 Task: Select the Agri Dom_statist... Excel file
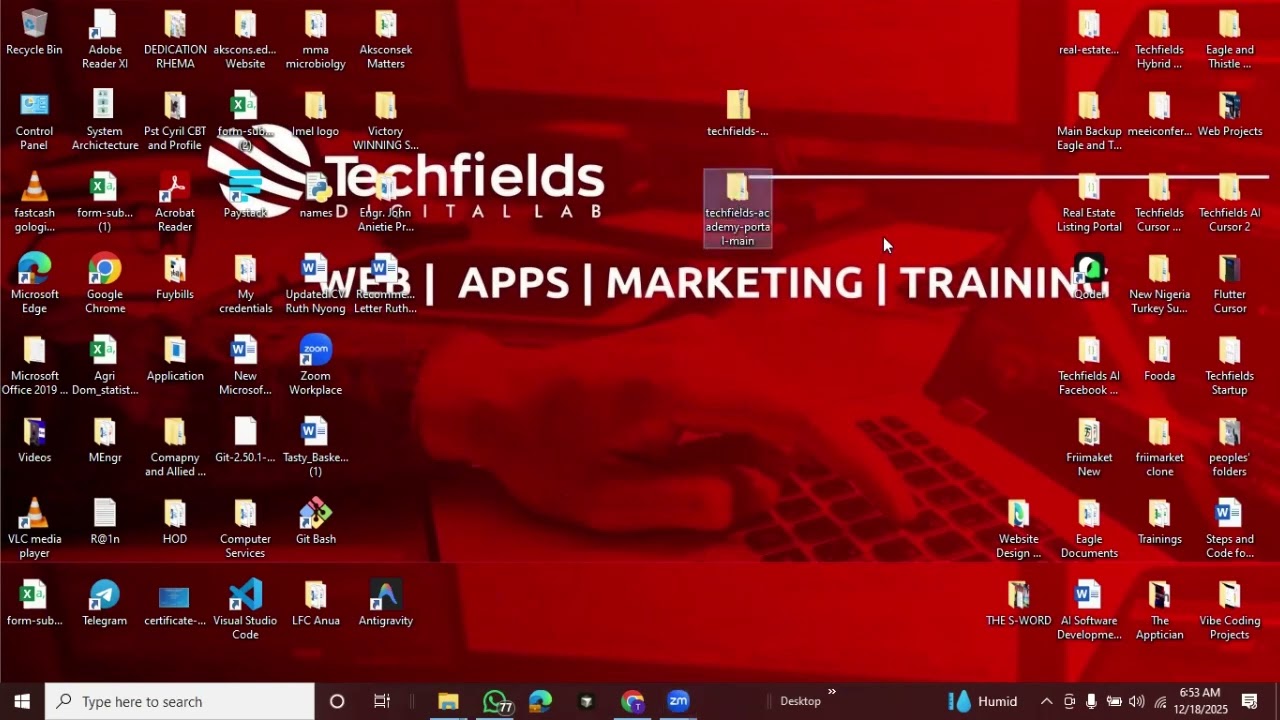pos(105,365)
